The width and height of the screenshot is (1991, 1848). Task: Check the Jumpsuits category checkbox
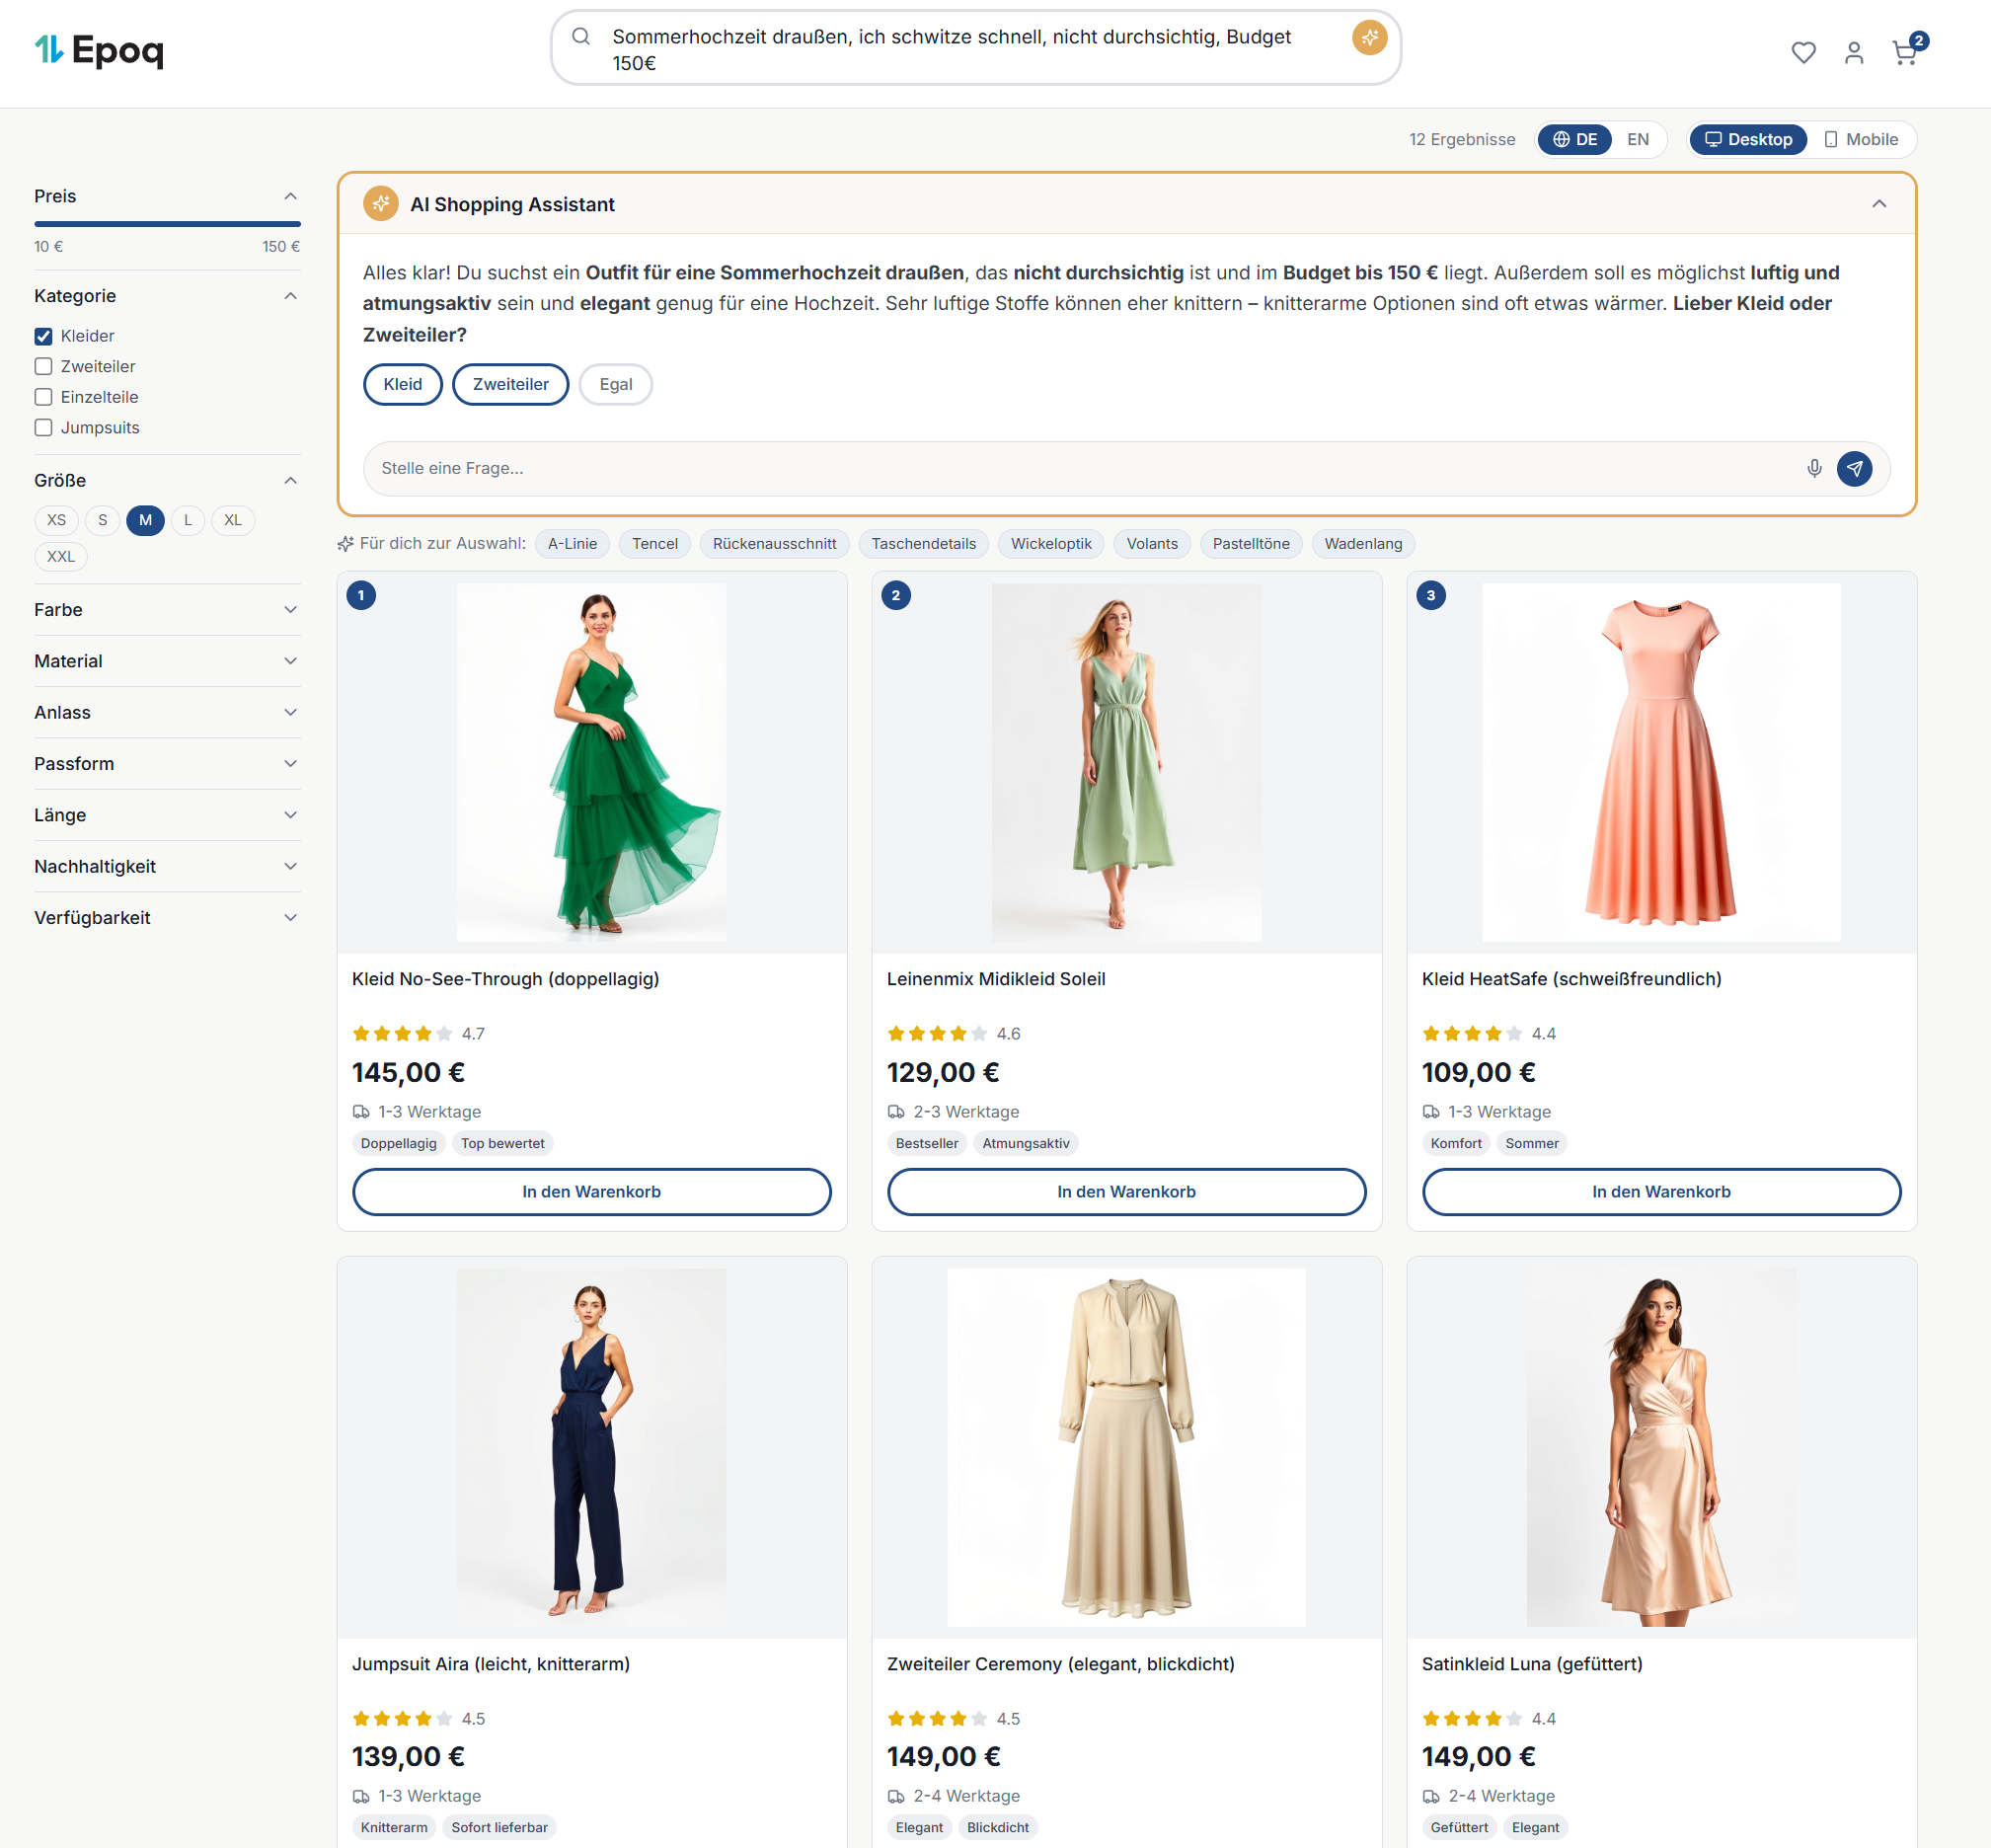[x=43, y=427]
